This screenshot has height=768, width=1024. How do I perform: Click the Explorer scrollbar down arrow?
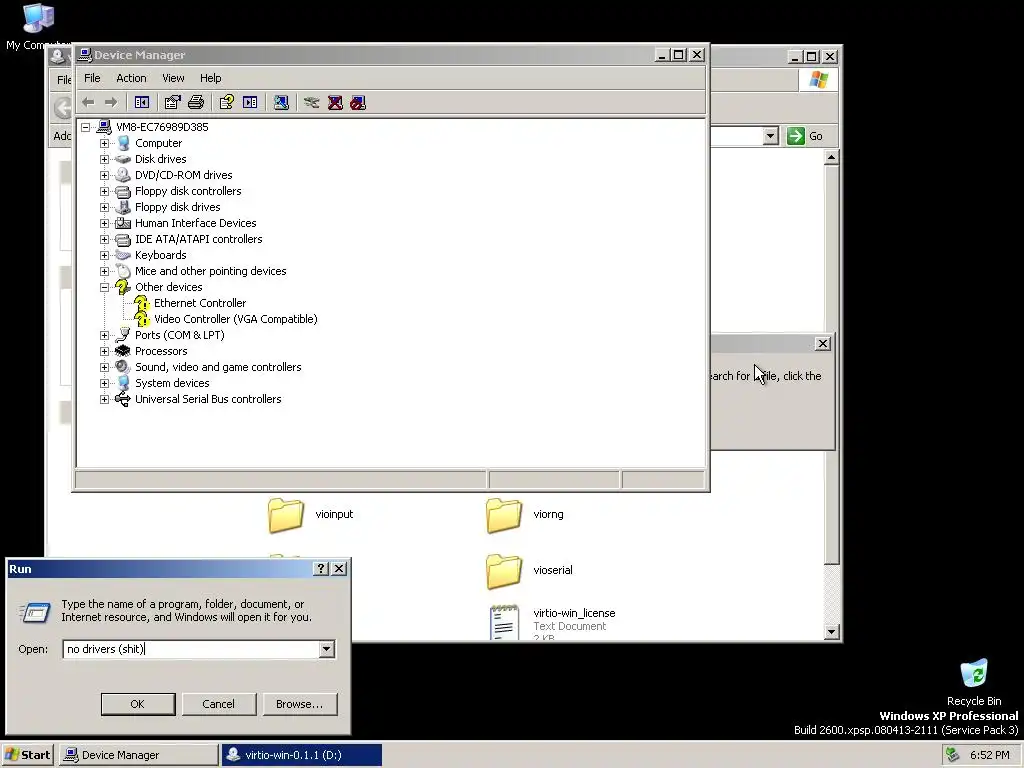pos(831,632)
